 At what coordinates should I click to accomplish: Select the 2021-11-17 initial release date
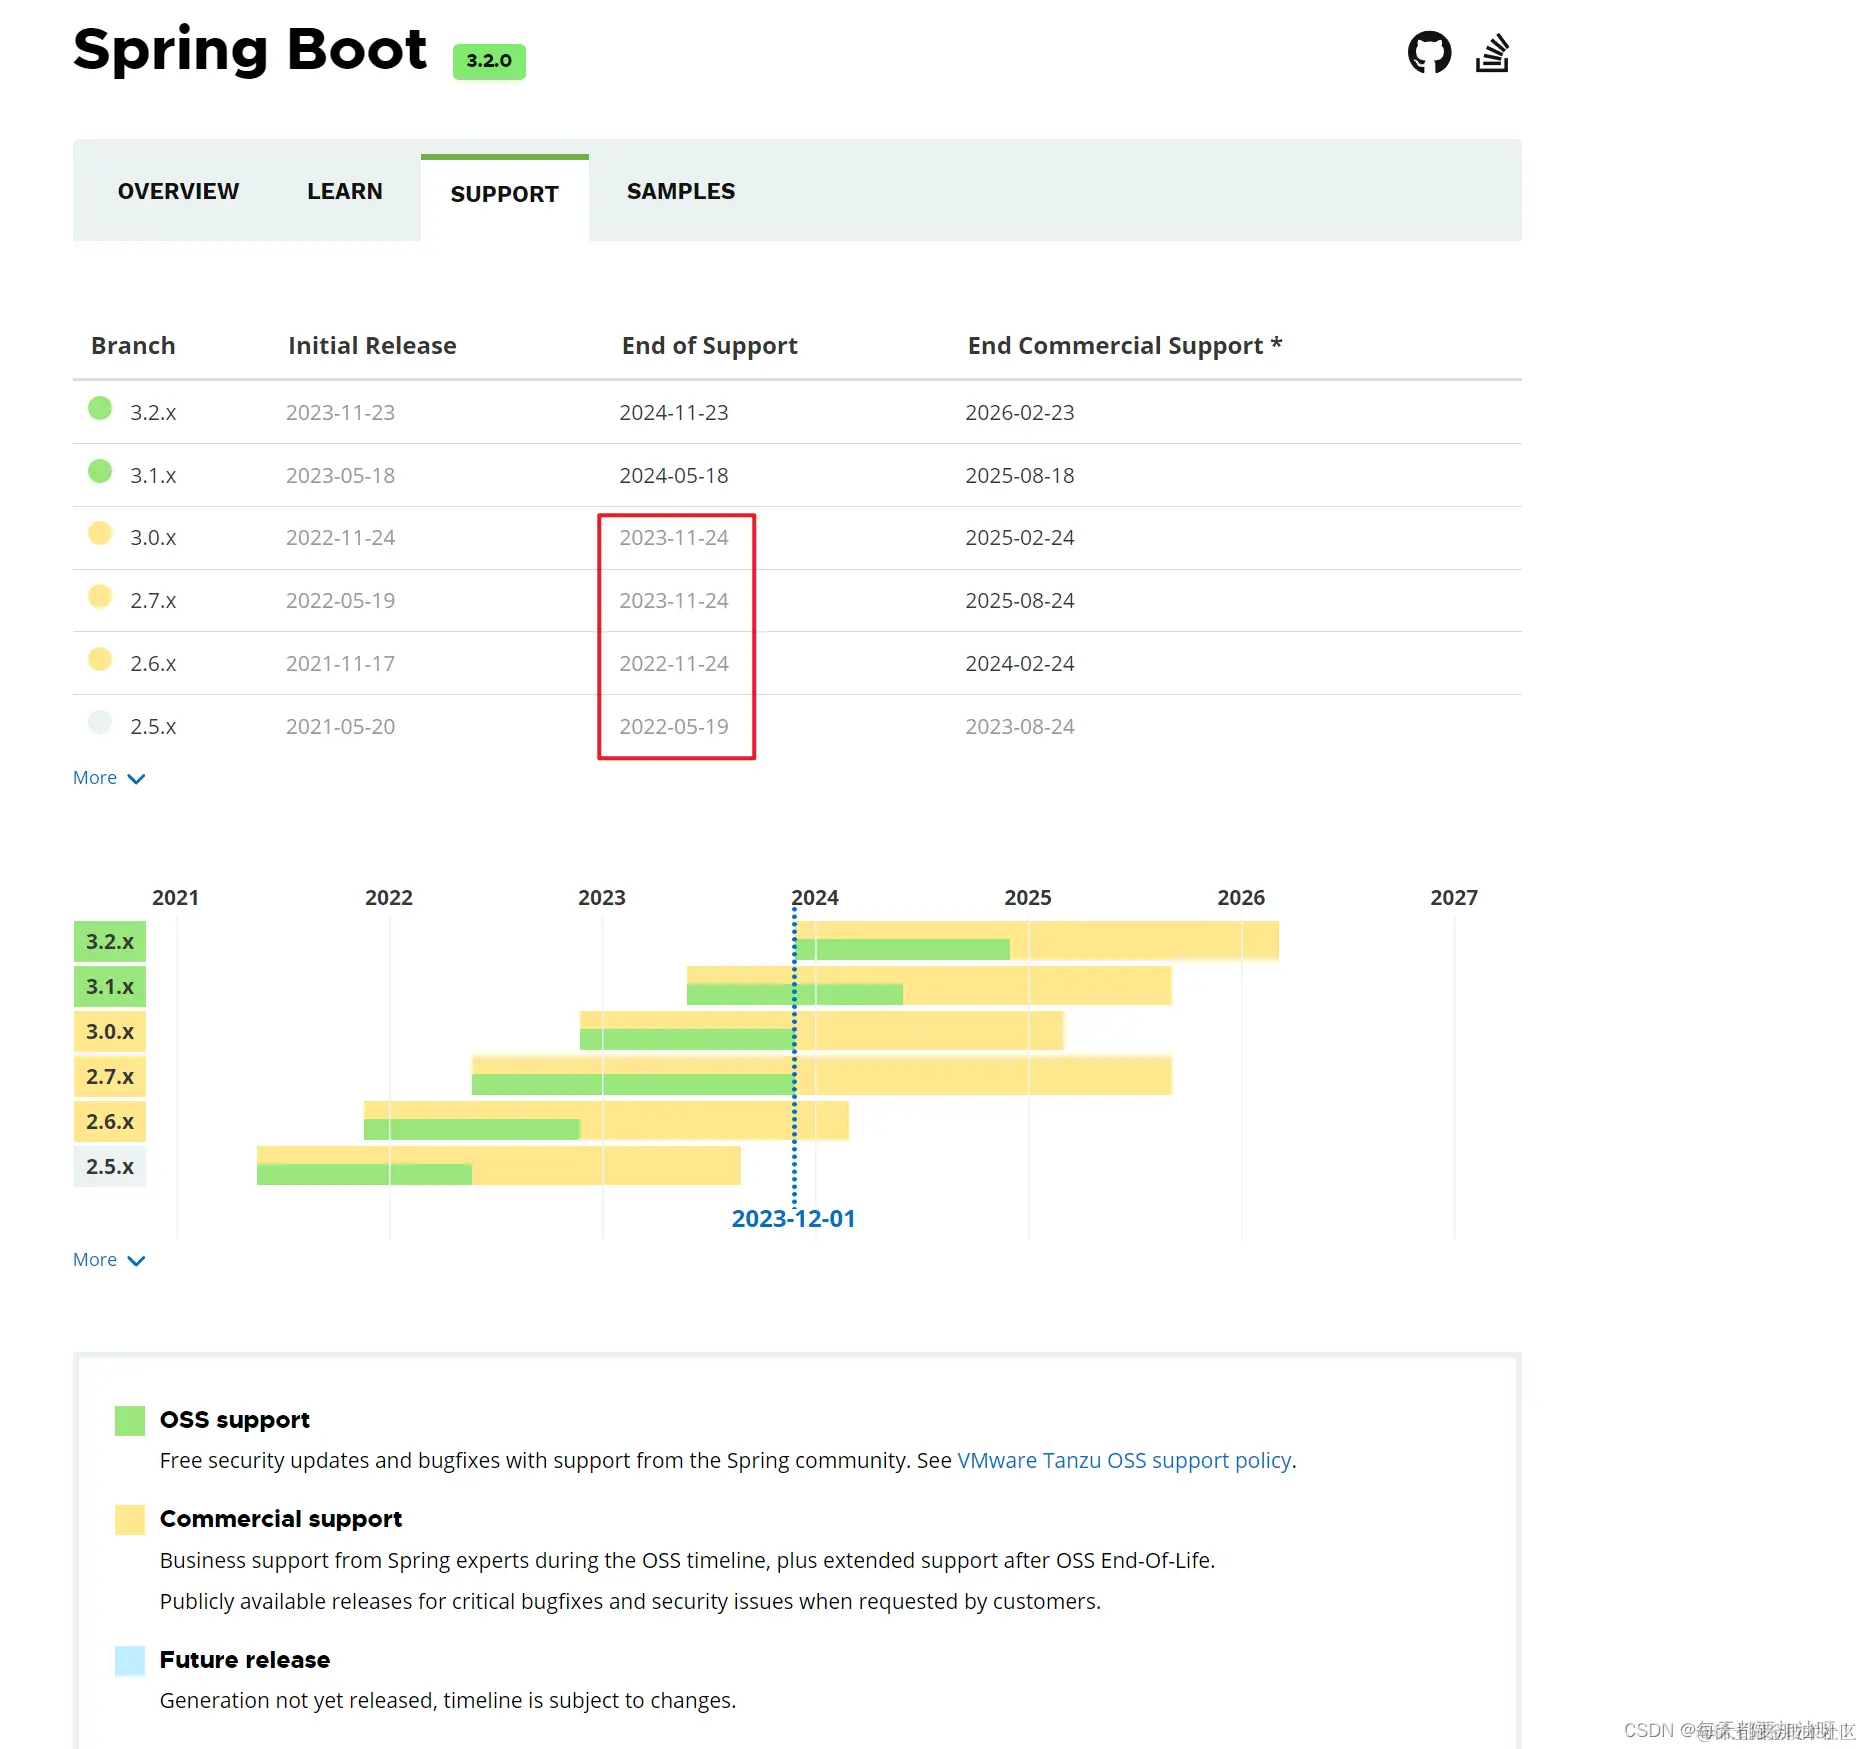[x=340, y=663]
